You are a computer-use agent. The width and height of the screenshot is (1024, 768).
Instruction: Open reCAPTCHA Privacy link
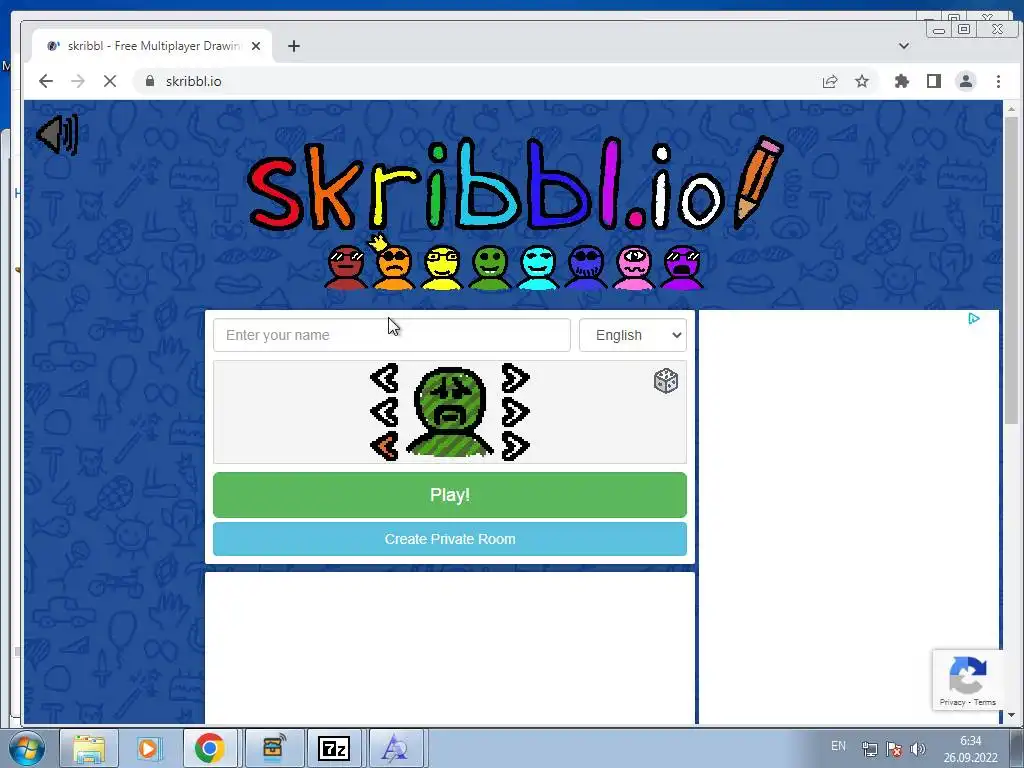tap(952, 703)
